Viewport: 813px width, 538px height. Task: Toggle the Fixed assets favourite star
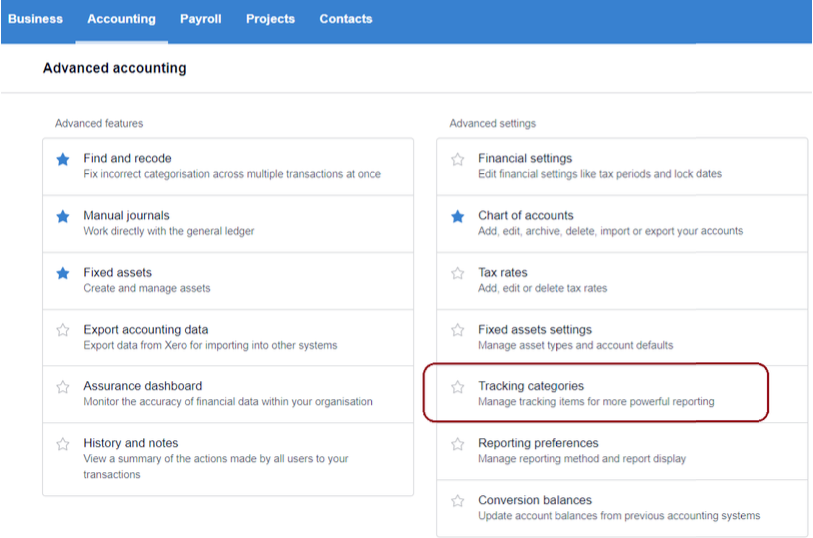63,273
